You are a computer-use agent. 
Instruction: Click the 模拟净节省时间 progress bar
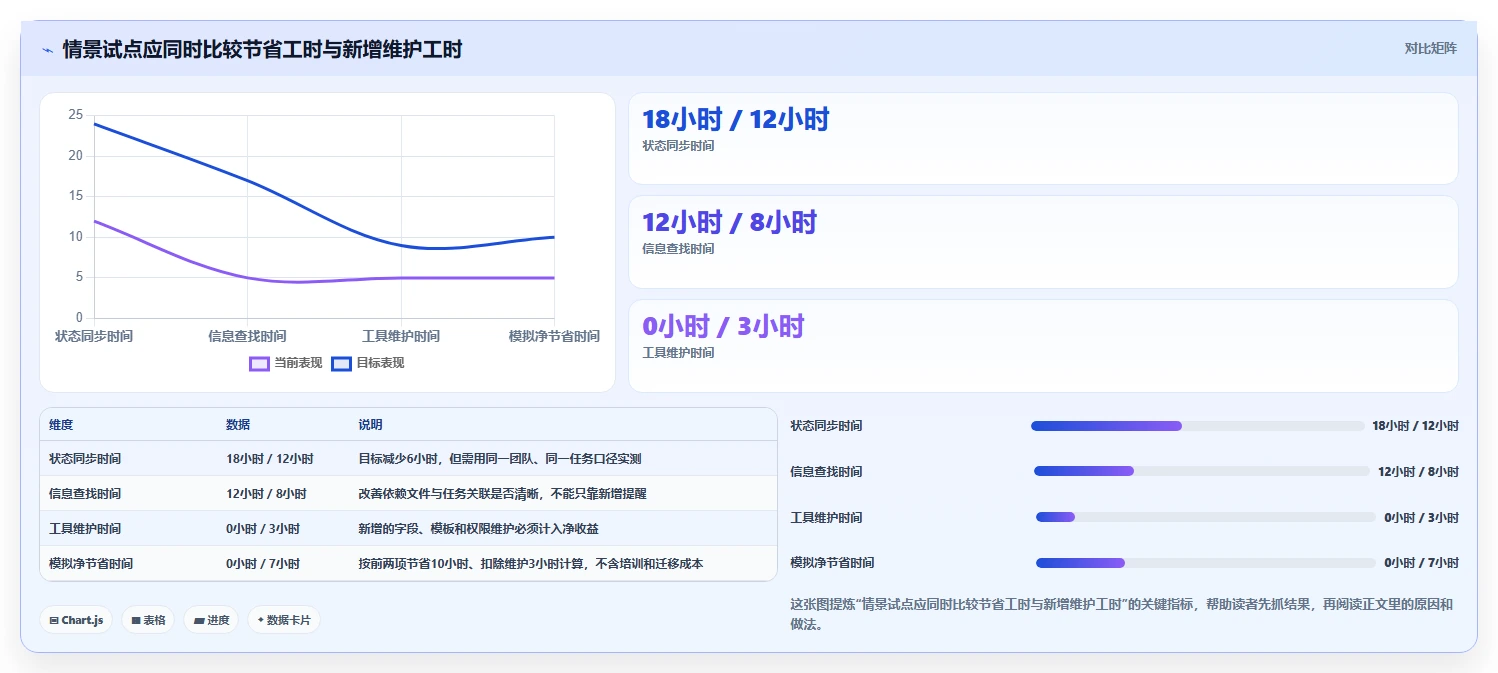tap(1206, 563)
